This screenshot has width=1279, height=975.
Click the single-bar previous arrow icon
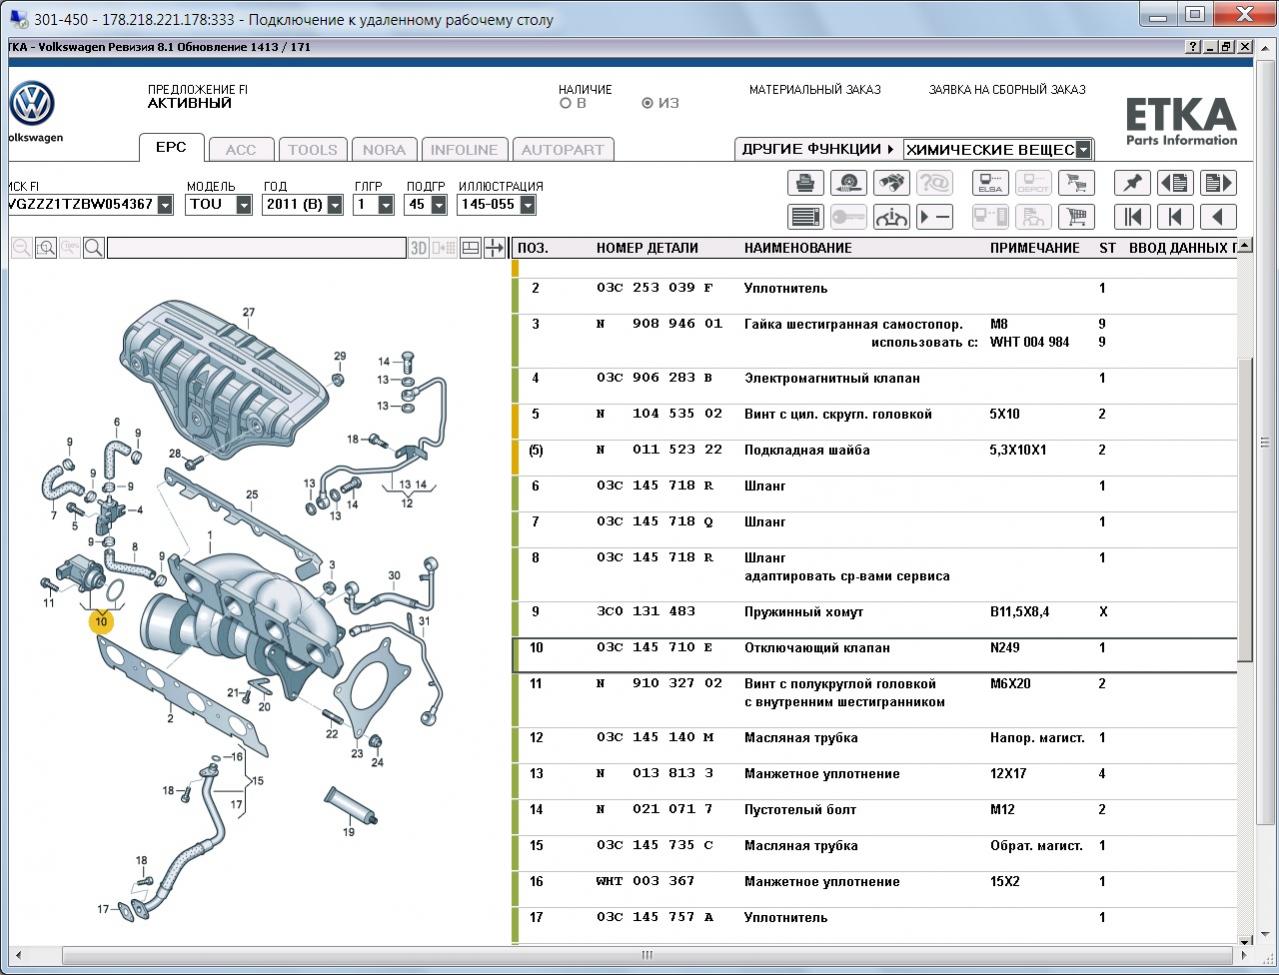(x=1175, y=217)
